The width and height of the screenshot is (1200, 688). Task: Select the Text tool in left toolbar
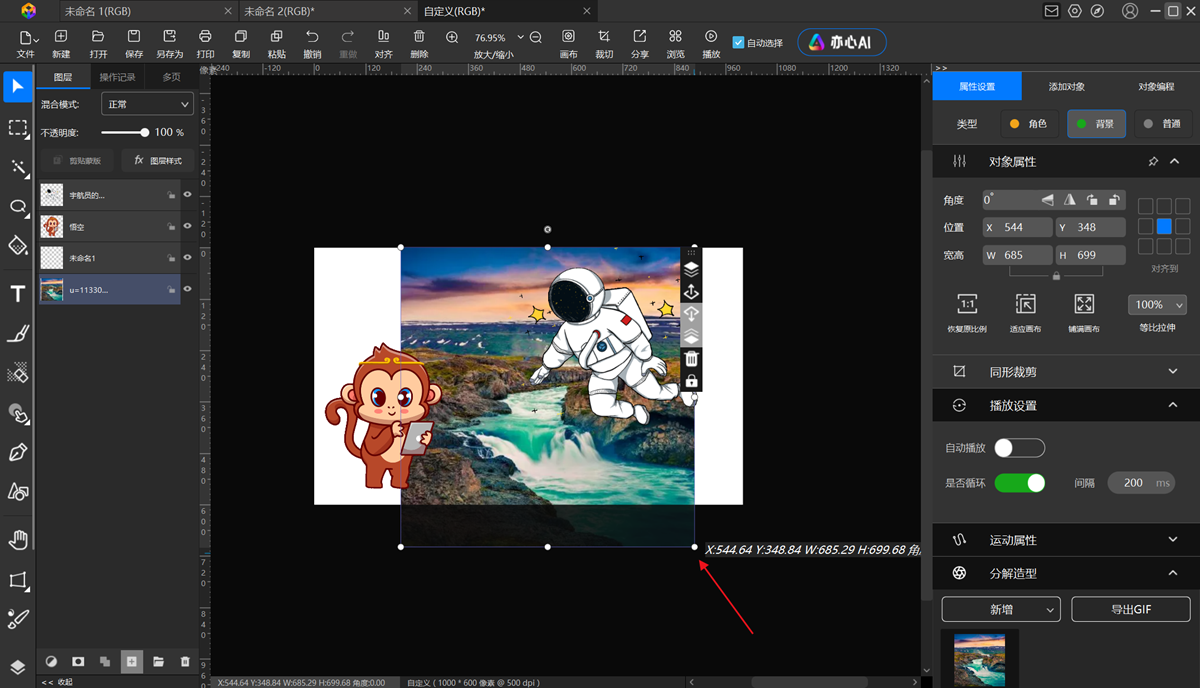[x=18, y=293]
